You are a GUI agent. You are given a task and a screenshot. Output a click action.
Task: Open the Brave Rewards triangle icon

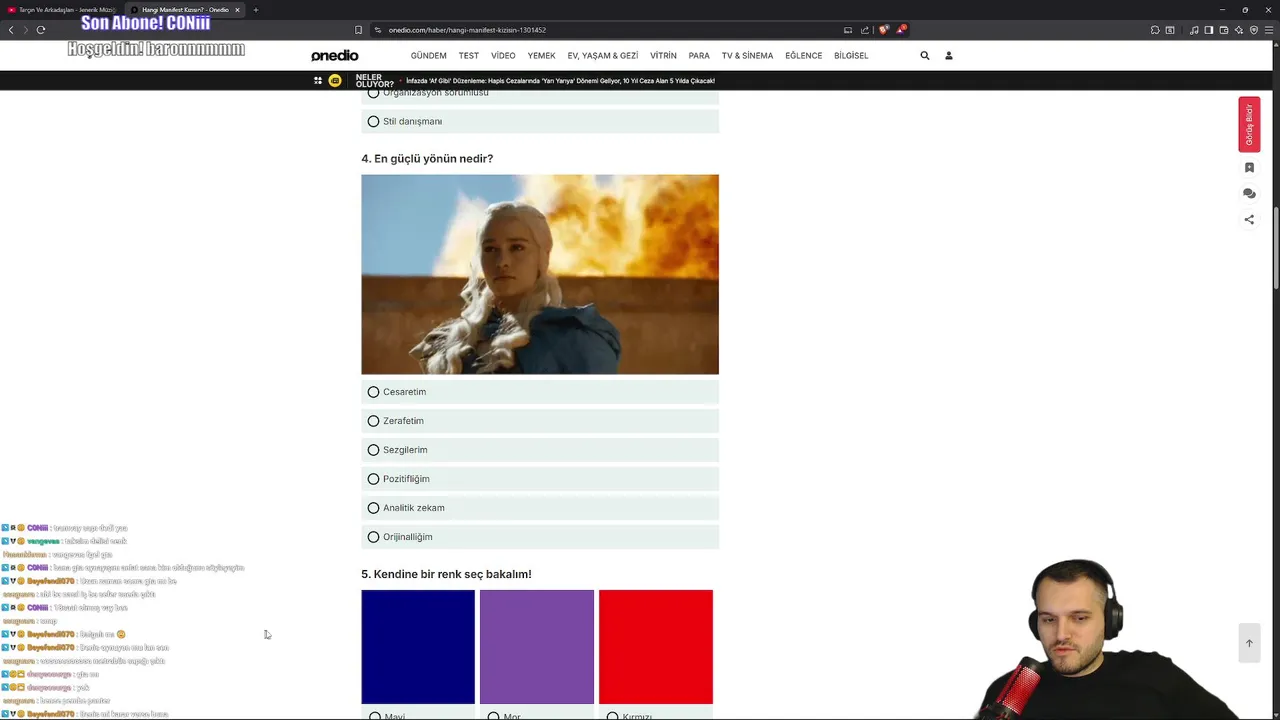tap(900, 30)
